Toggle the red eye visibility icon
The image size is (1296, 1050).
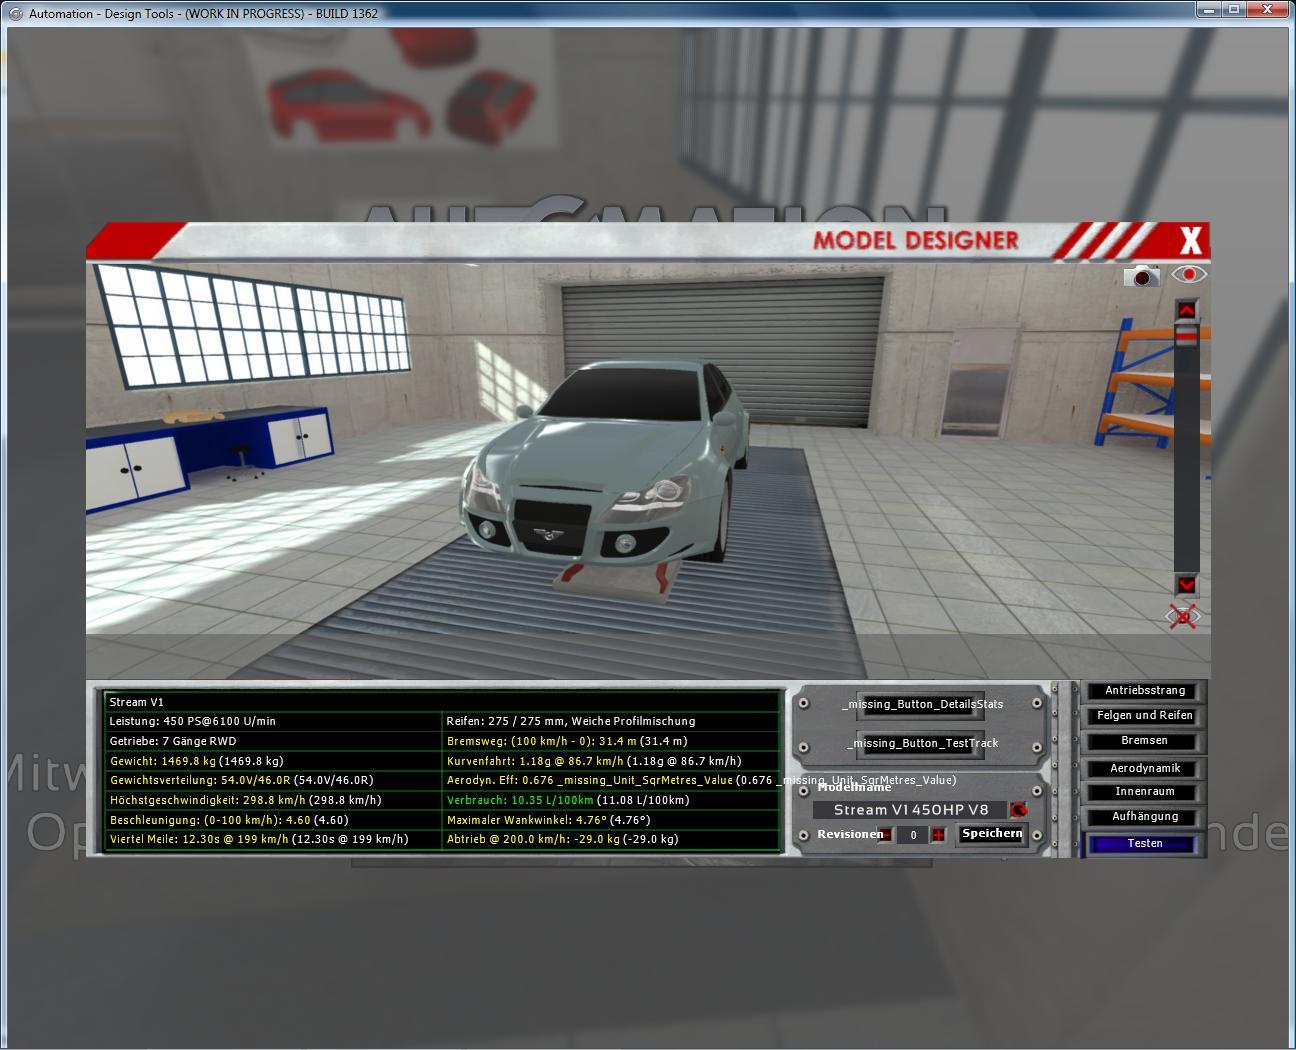pyautogui.click(x=1188, y=274)
